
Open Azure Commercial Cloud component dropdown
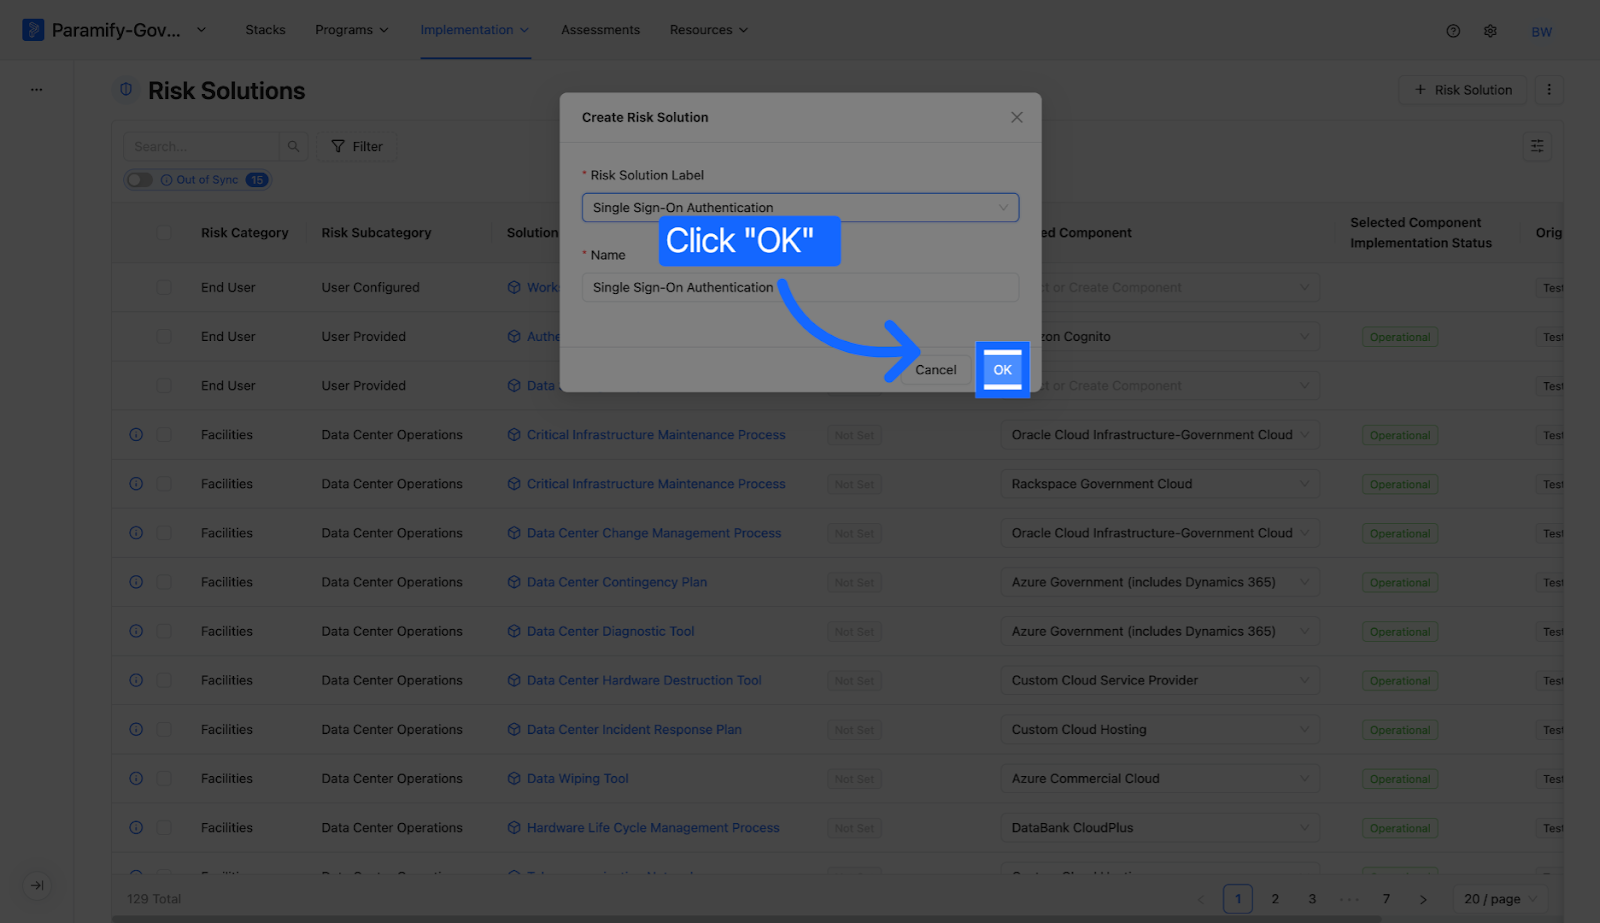(1160, 778)
